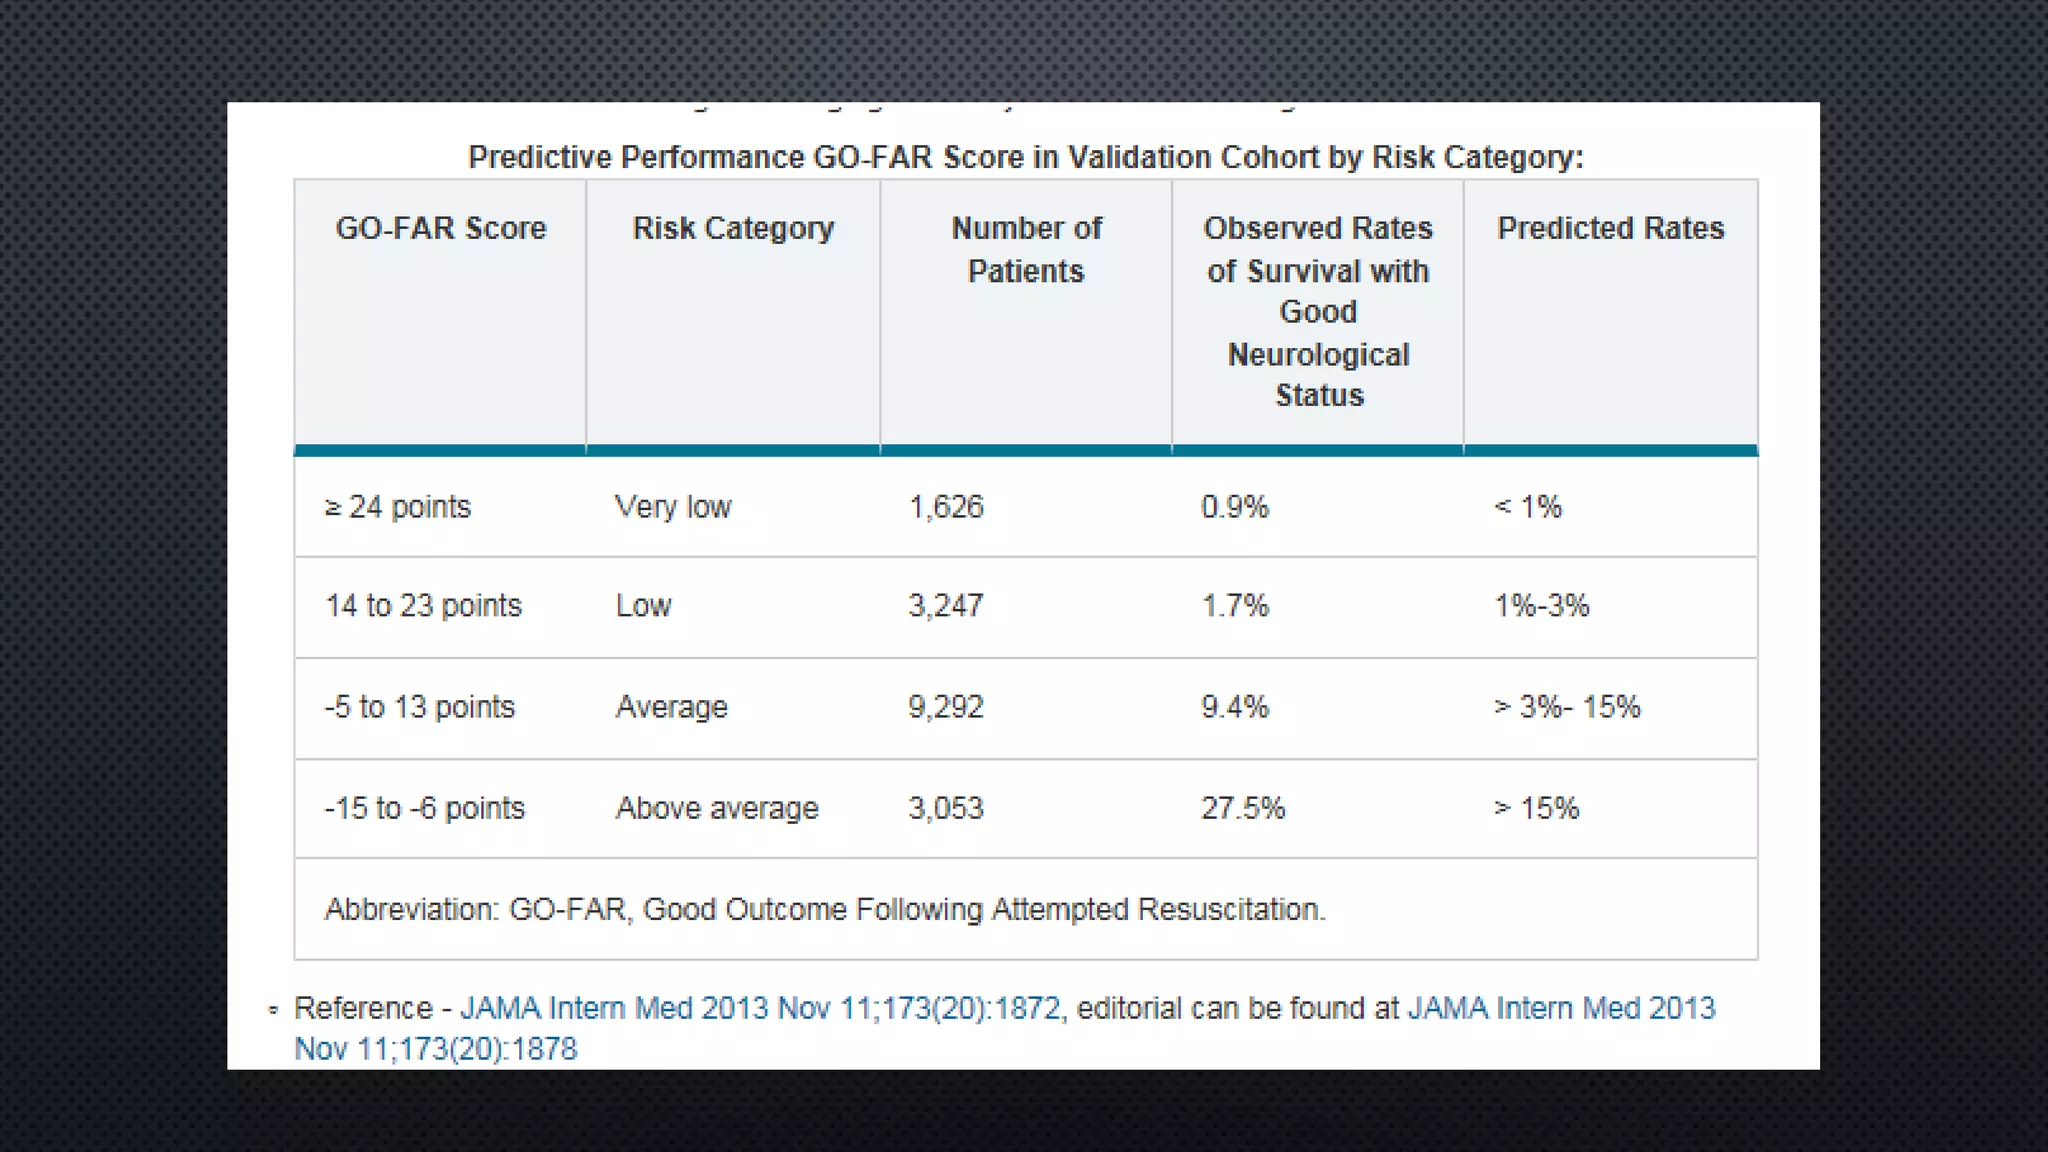Select the 'Above average' risk cell

717,808
